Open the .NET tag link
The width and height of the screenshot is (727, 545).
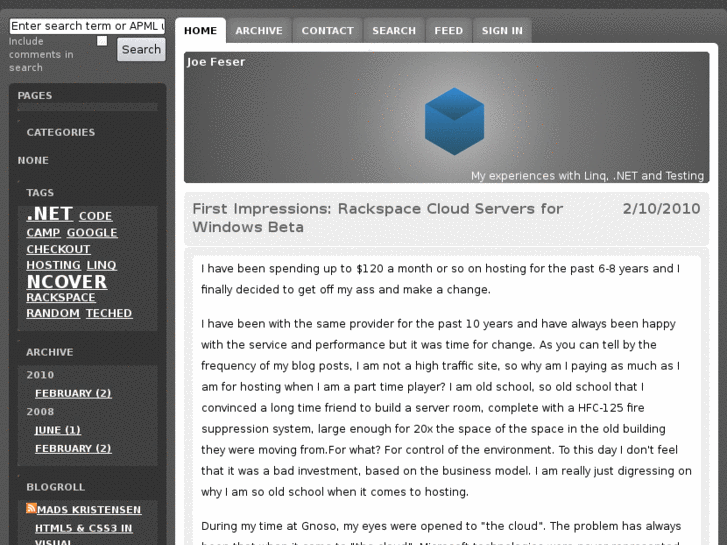click(50, 214)
